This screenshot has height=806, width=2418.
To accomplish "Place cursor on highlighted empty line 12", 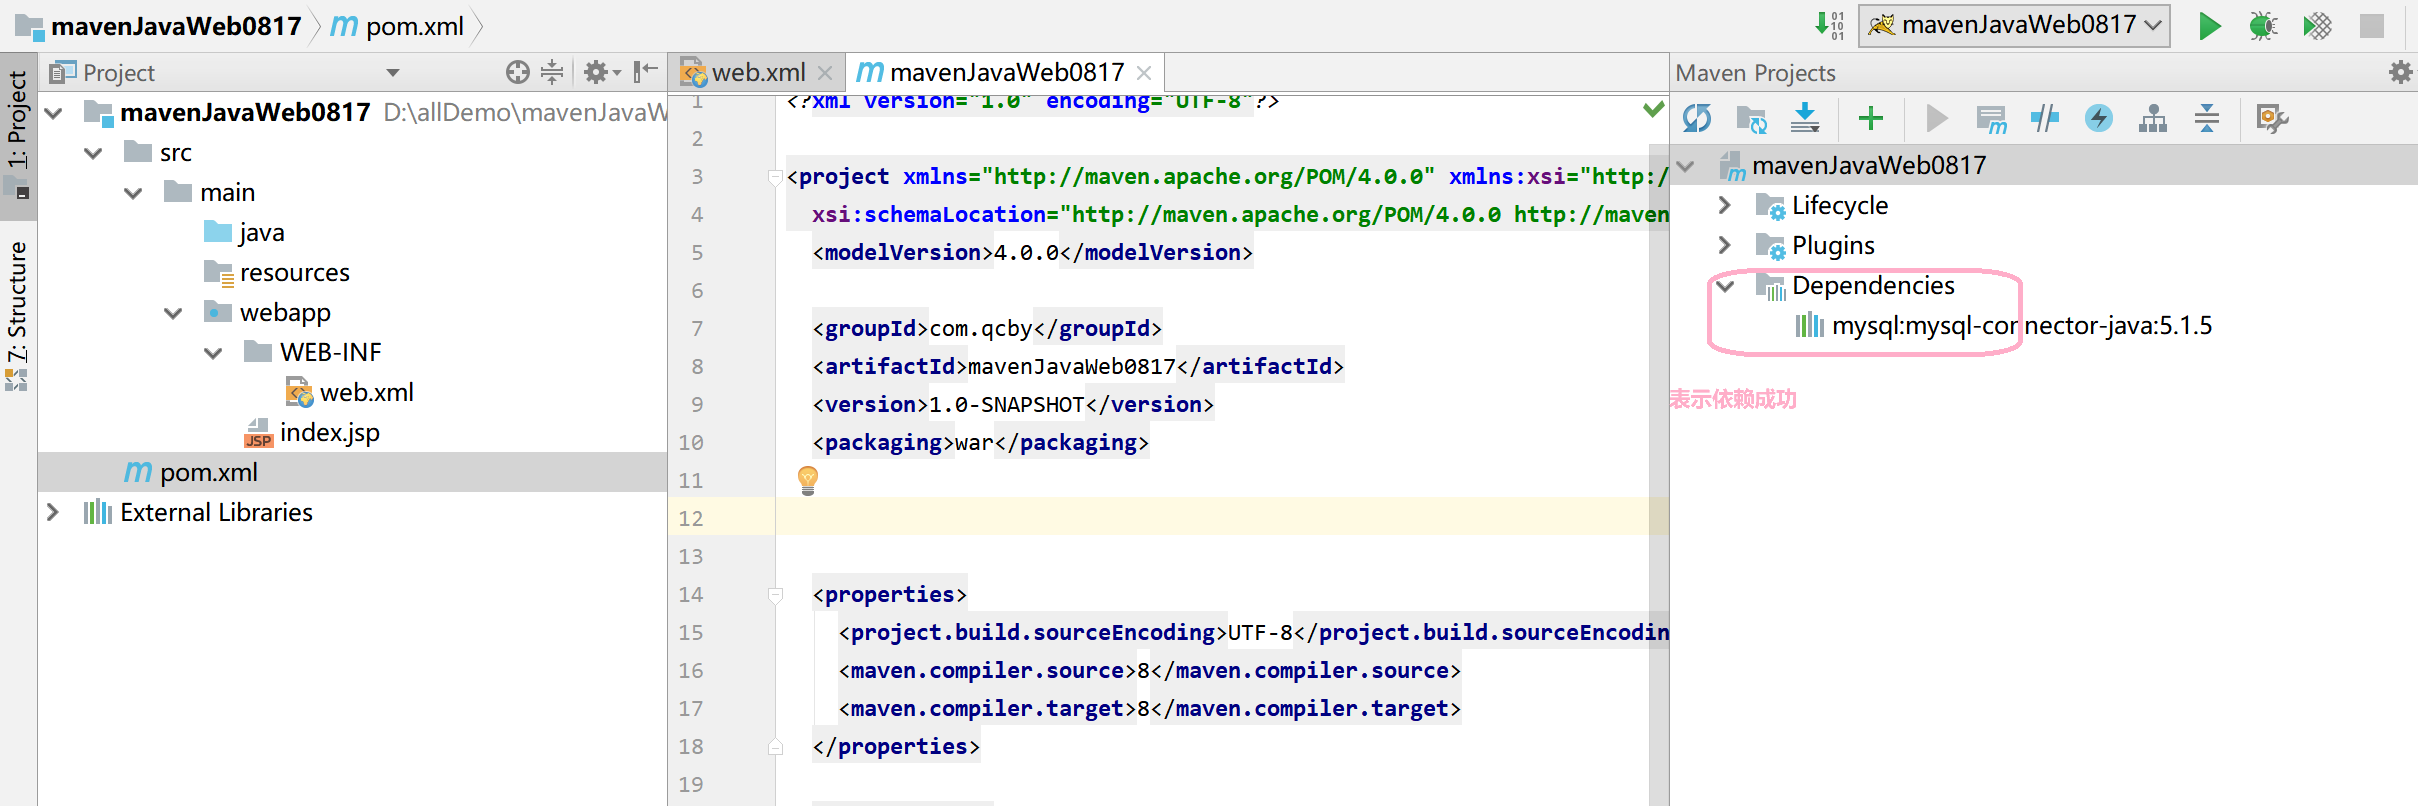I will pos(1220,518).
